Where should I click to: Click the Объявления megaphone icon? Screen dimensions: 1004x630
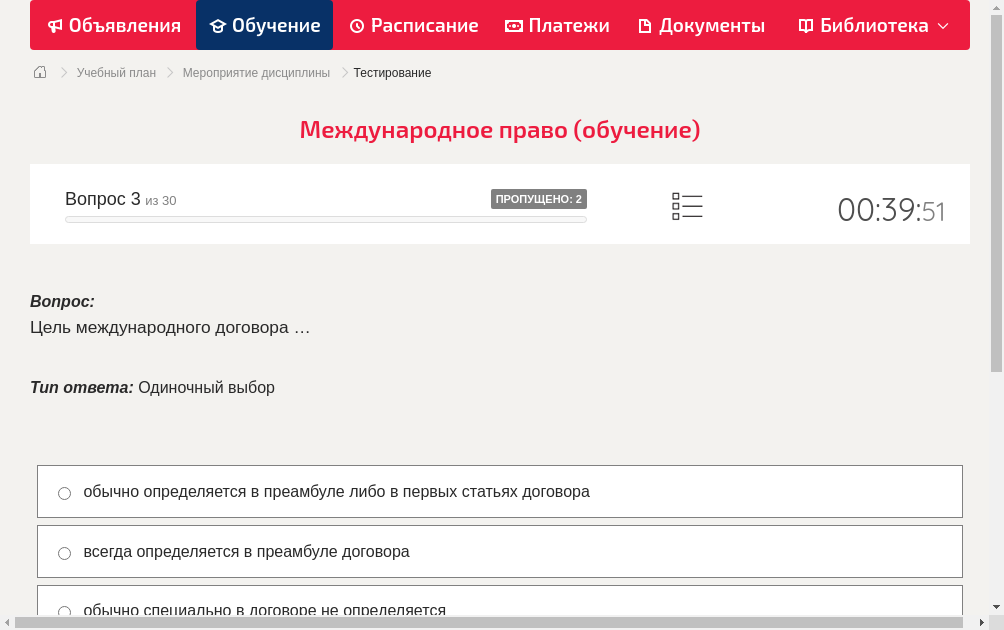pos(55,25)
